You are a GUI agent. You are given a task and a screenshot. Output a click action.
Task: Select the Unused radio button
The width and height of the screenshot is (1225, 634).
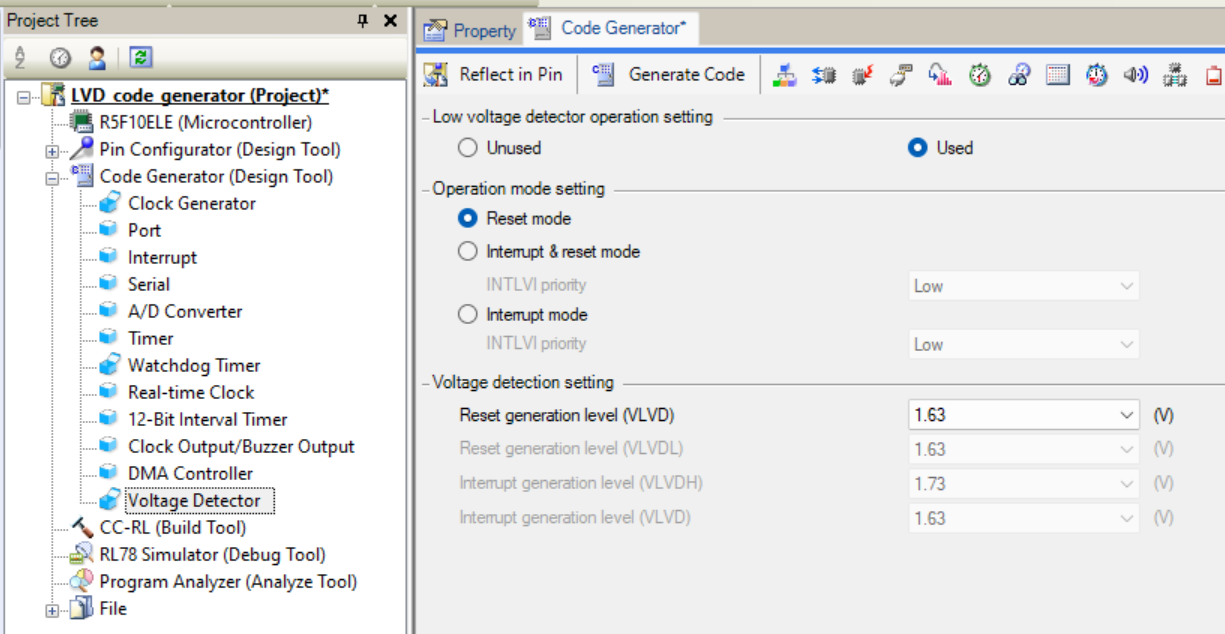[467, 148]
